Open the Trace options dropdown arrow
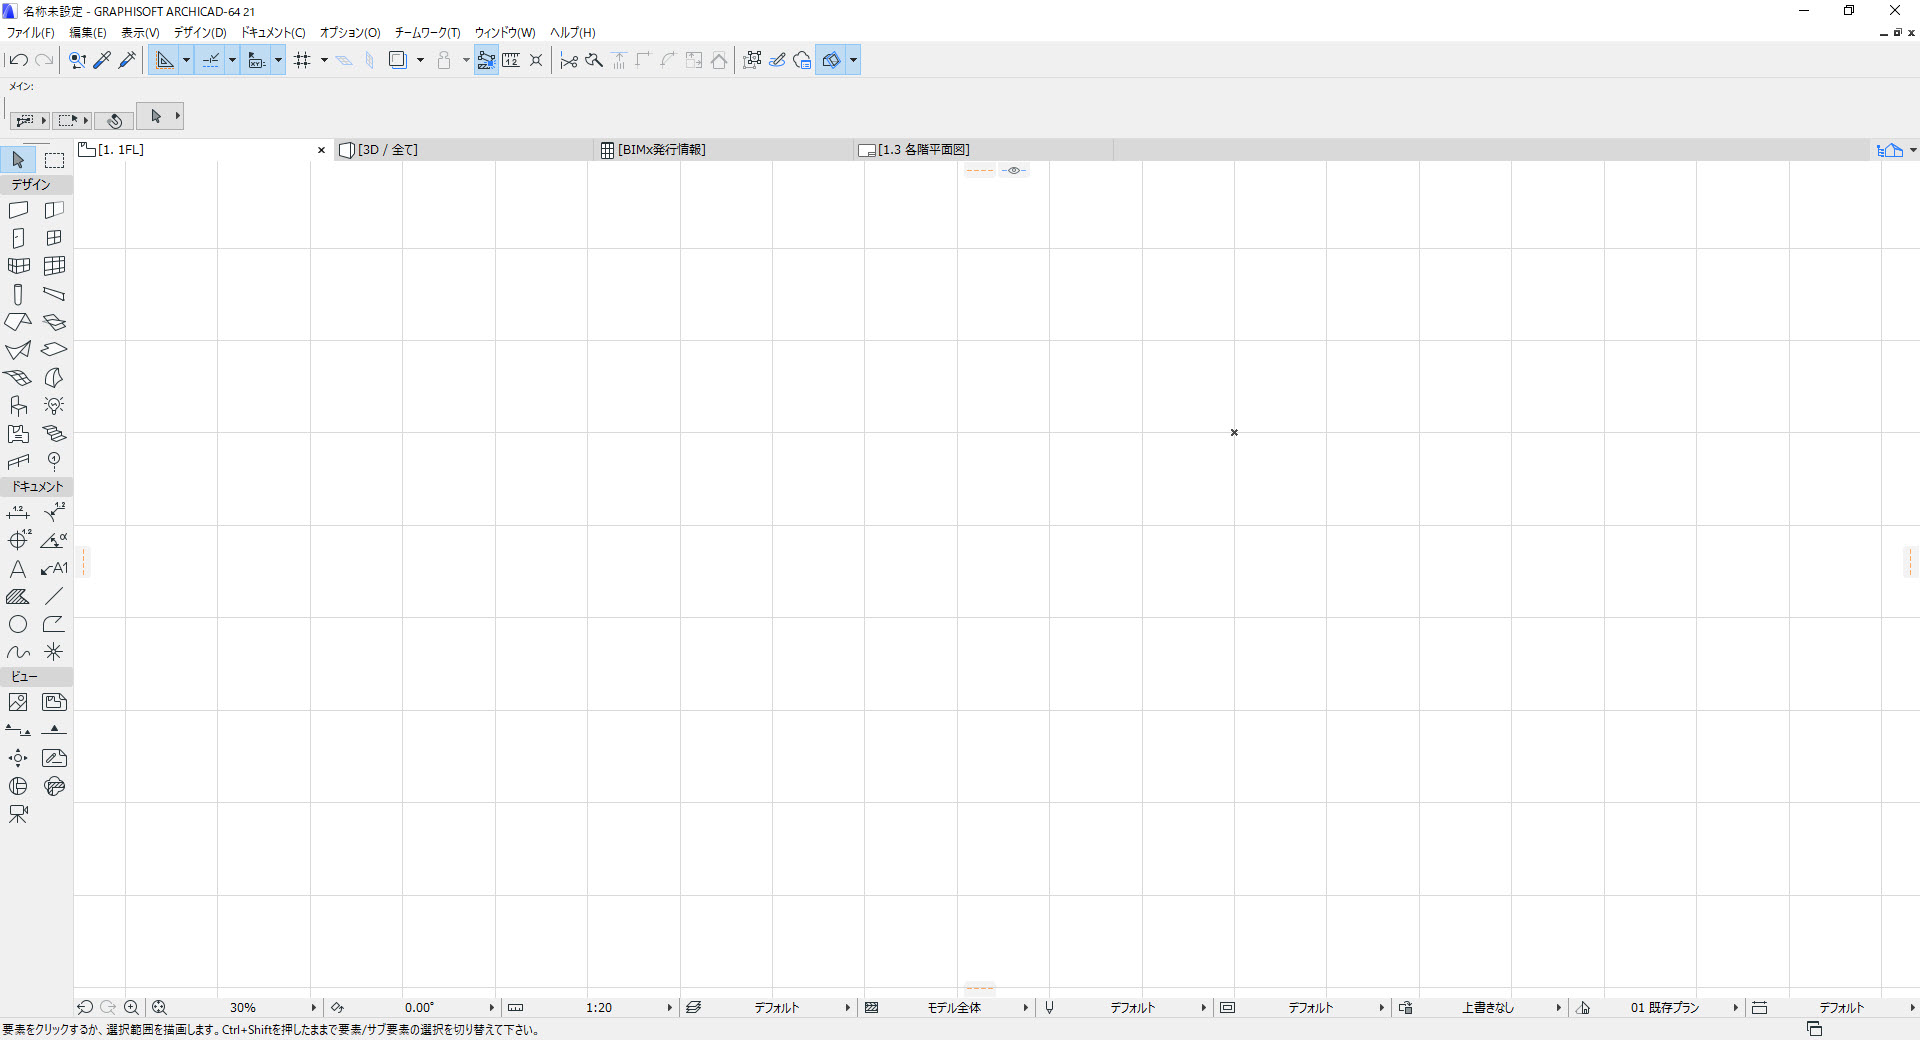Screen dimensions: 1920x1040 click(x=420, y=60)
